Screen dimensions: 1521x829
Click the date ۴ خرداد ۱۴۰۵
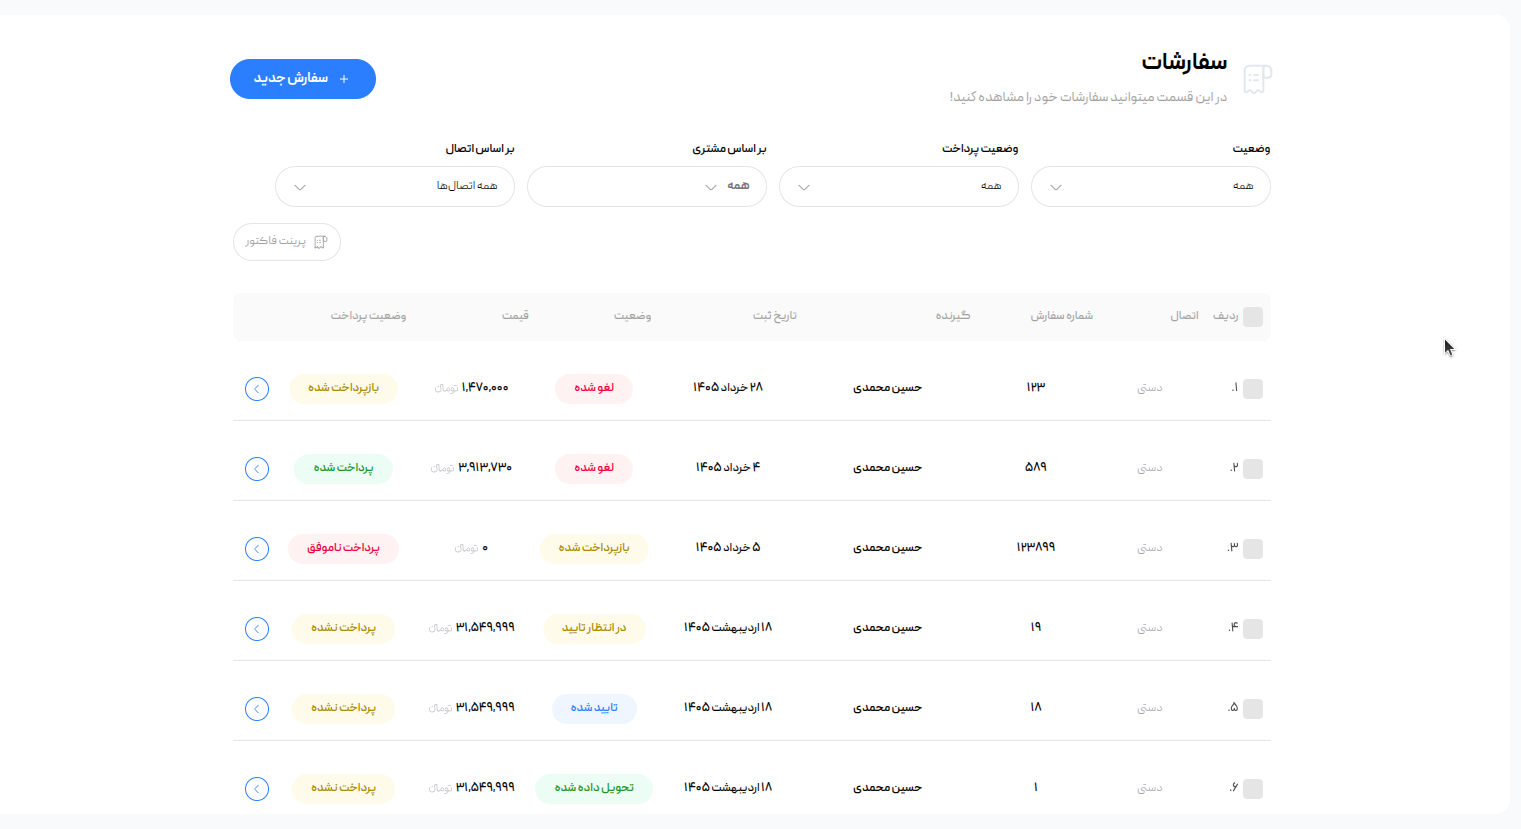tap(728, 468)
